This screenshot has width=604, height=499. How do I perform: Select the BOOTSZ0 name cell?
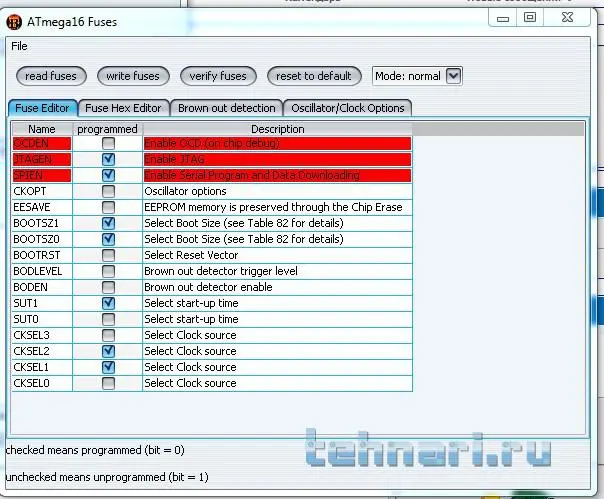42,239
